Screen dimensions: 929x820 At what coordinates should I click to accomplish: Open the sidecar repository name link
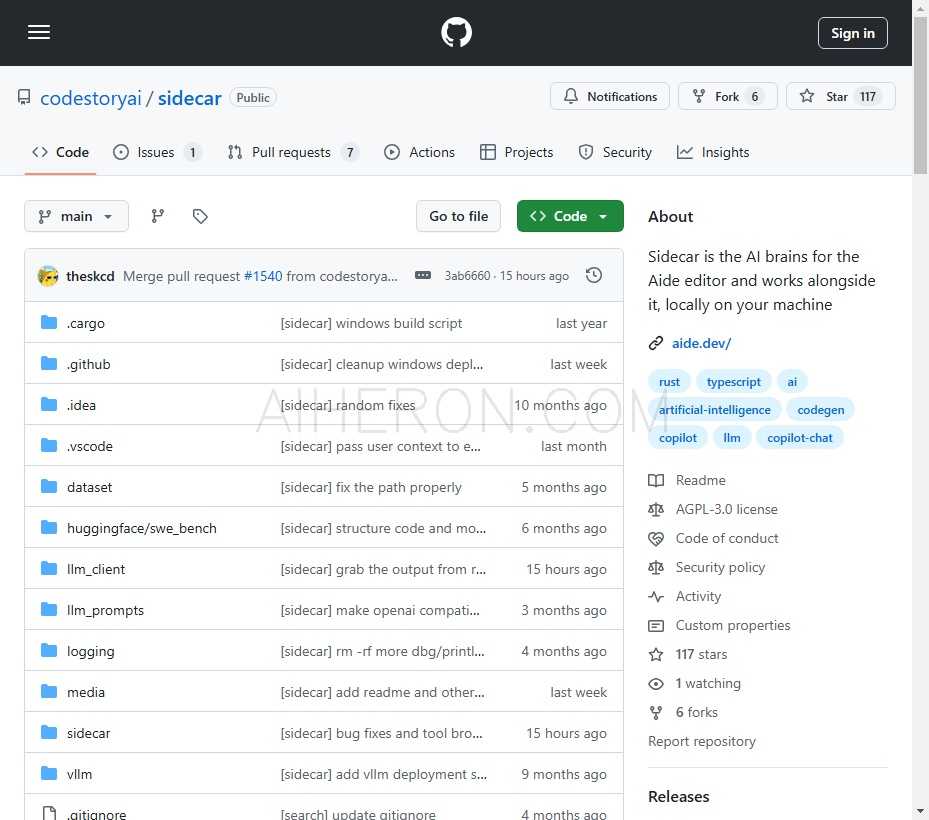pos(190,98)
